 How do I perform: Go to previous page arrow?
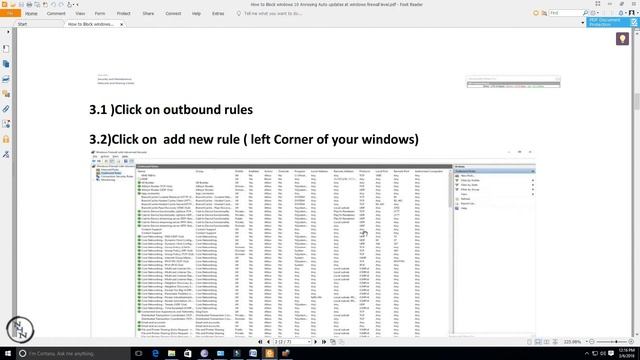tap(268, 342)
